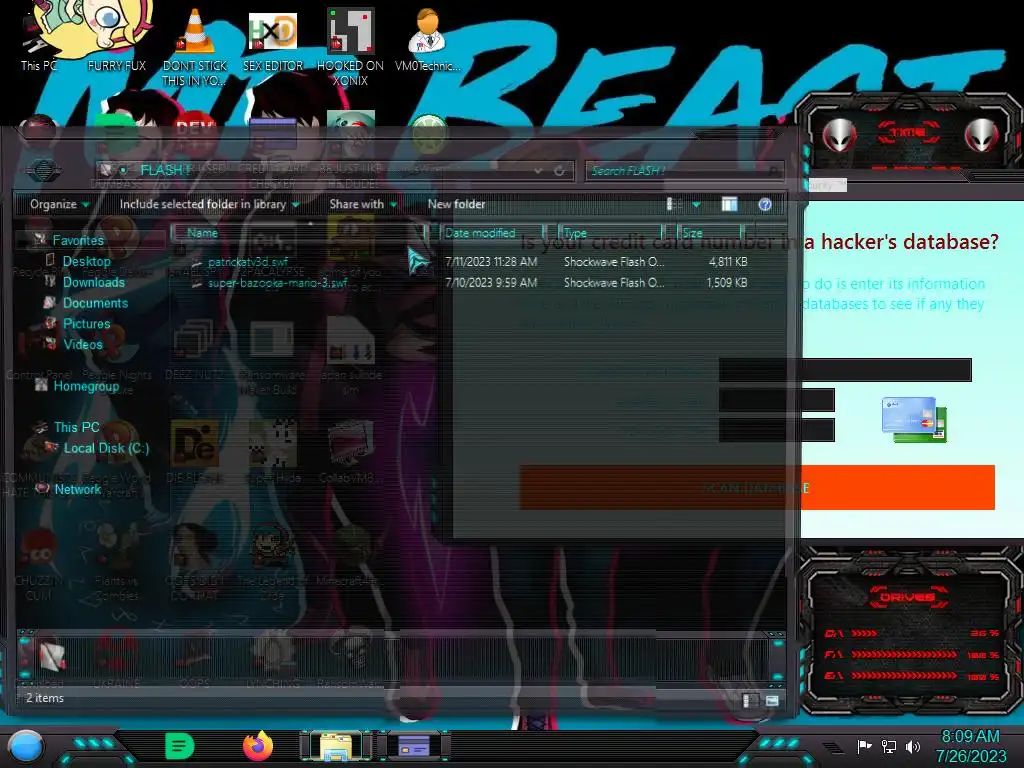Open the view options dropdown arrow
The height and width of the screenshot is (768, 1024).
click(x=696, y=204)
